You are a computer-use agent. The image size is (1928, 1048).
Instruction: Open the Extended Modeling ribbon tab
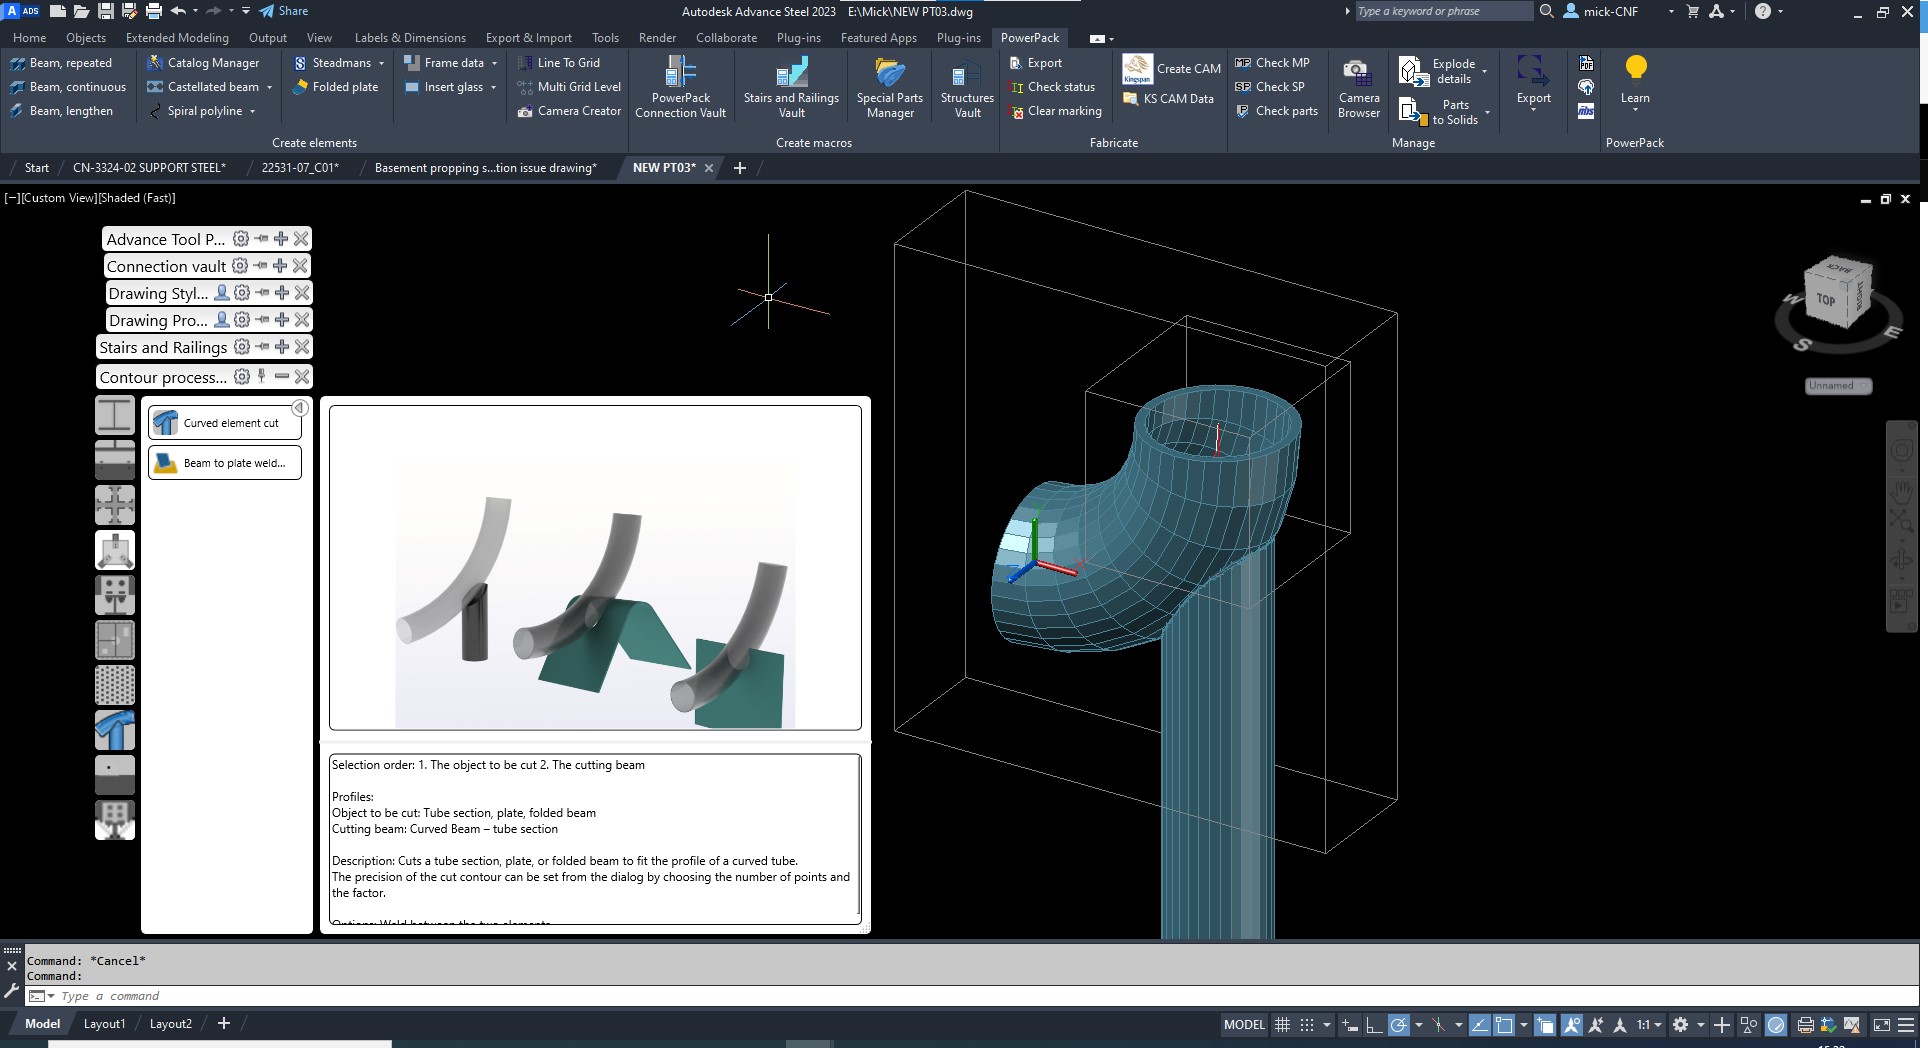(x=177, y=38)
